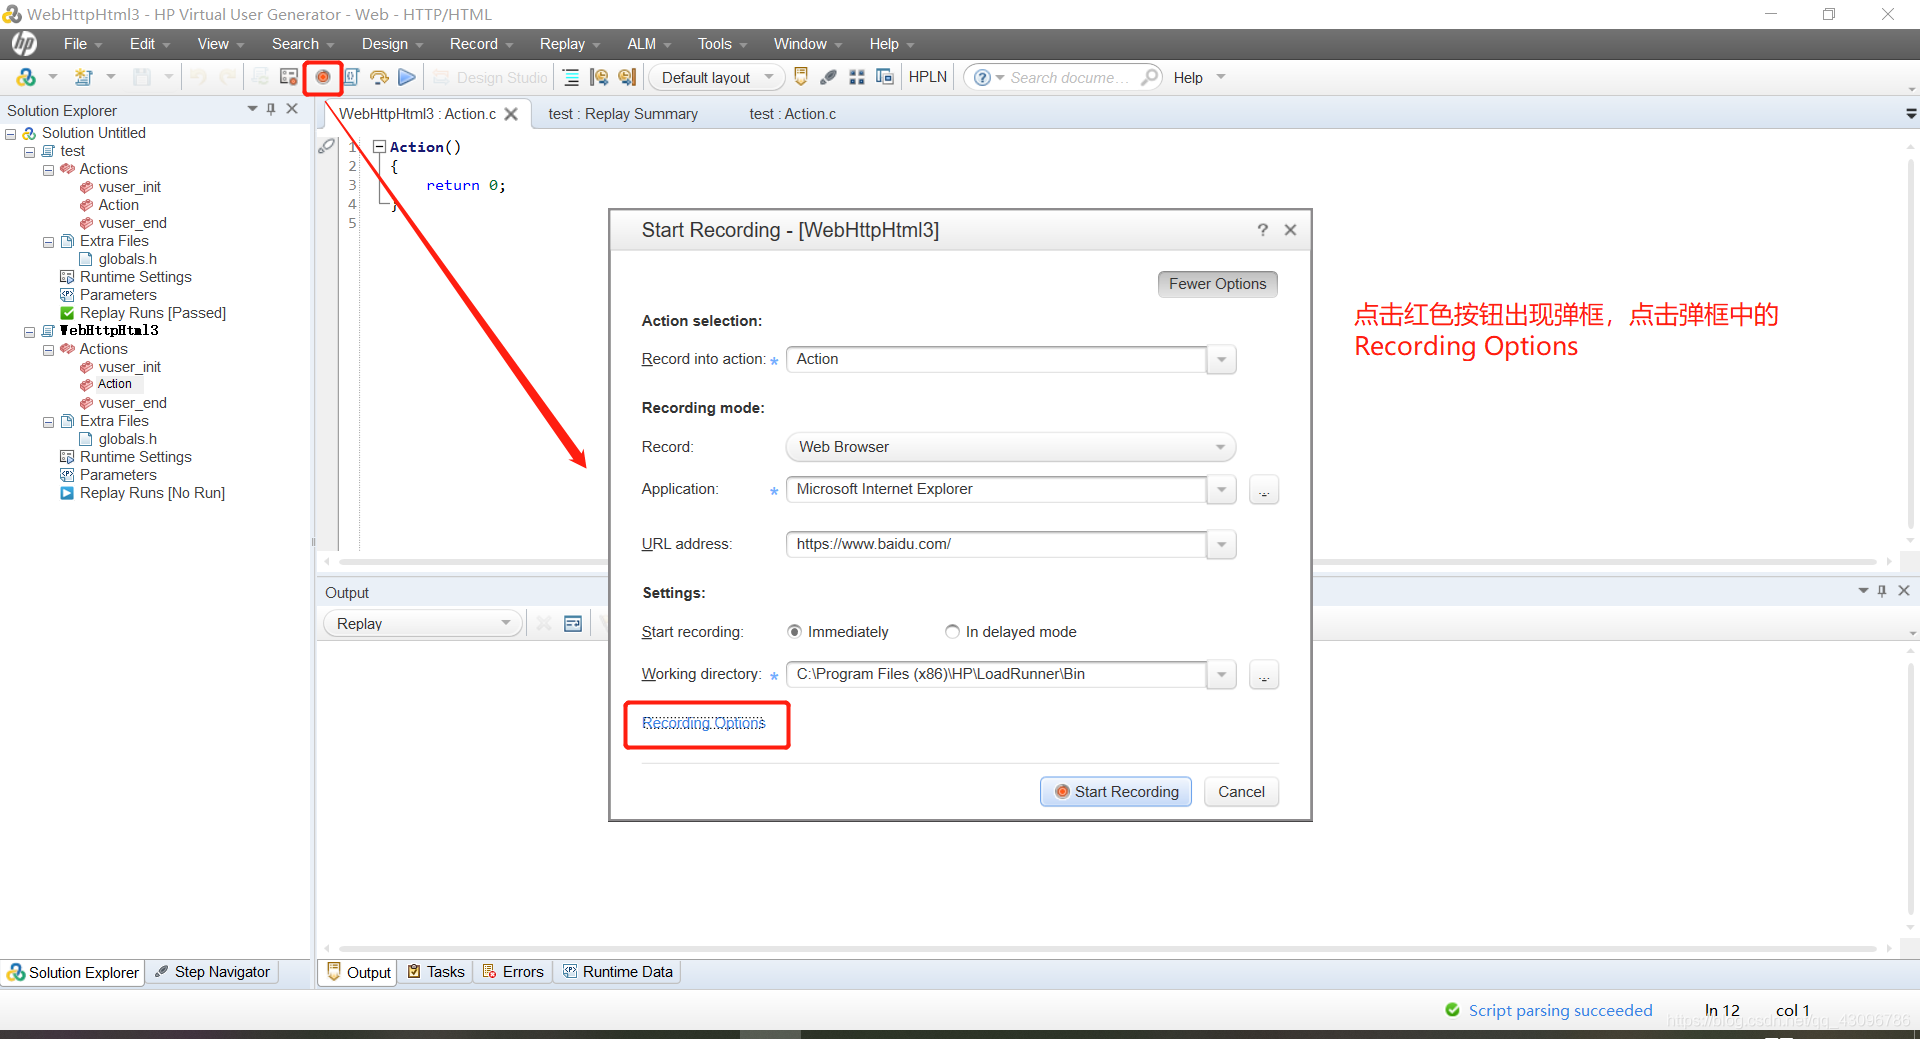Image resolution: width=1920 pixels, height=1039 pixels.
Task: Click the Replay play arrow icon
Action: [x=406, y=77]
